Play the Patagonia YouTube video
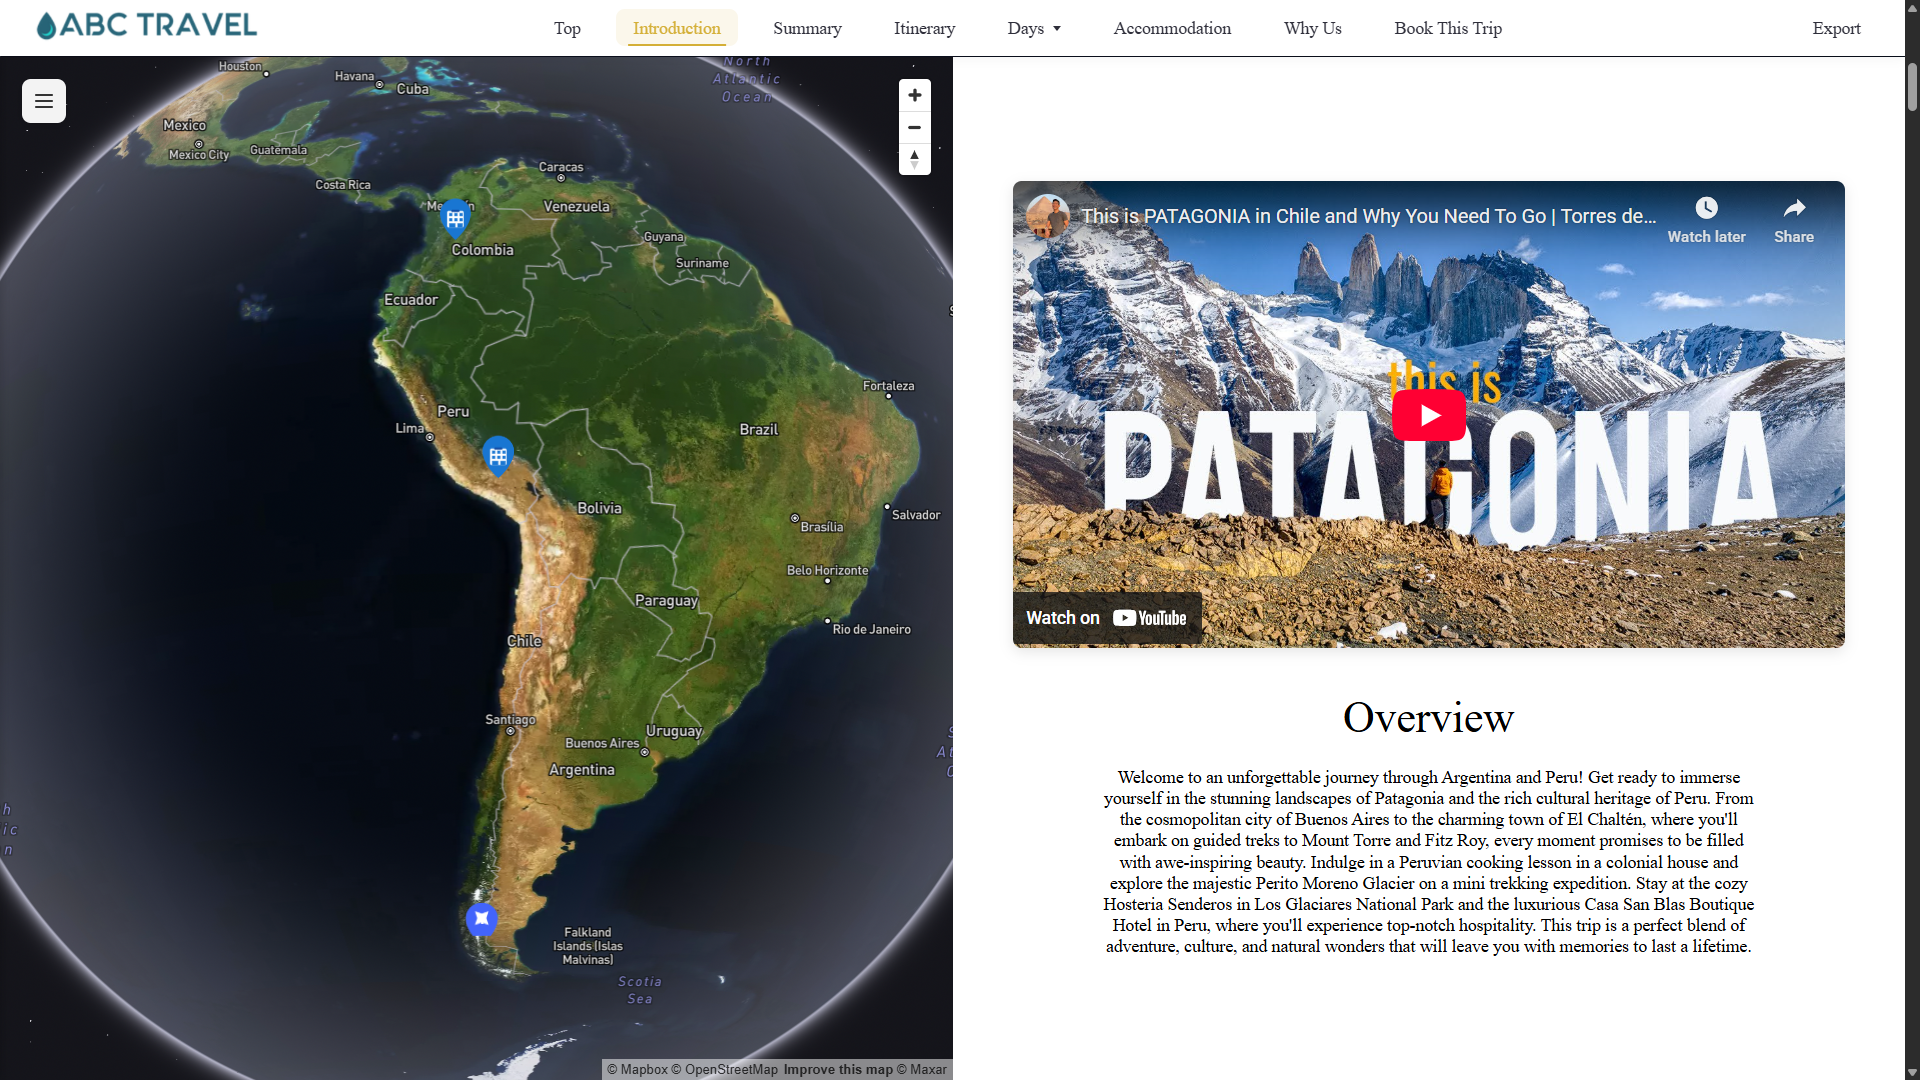 pyautogui.click(x=1428, y=415)
